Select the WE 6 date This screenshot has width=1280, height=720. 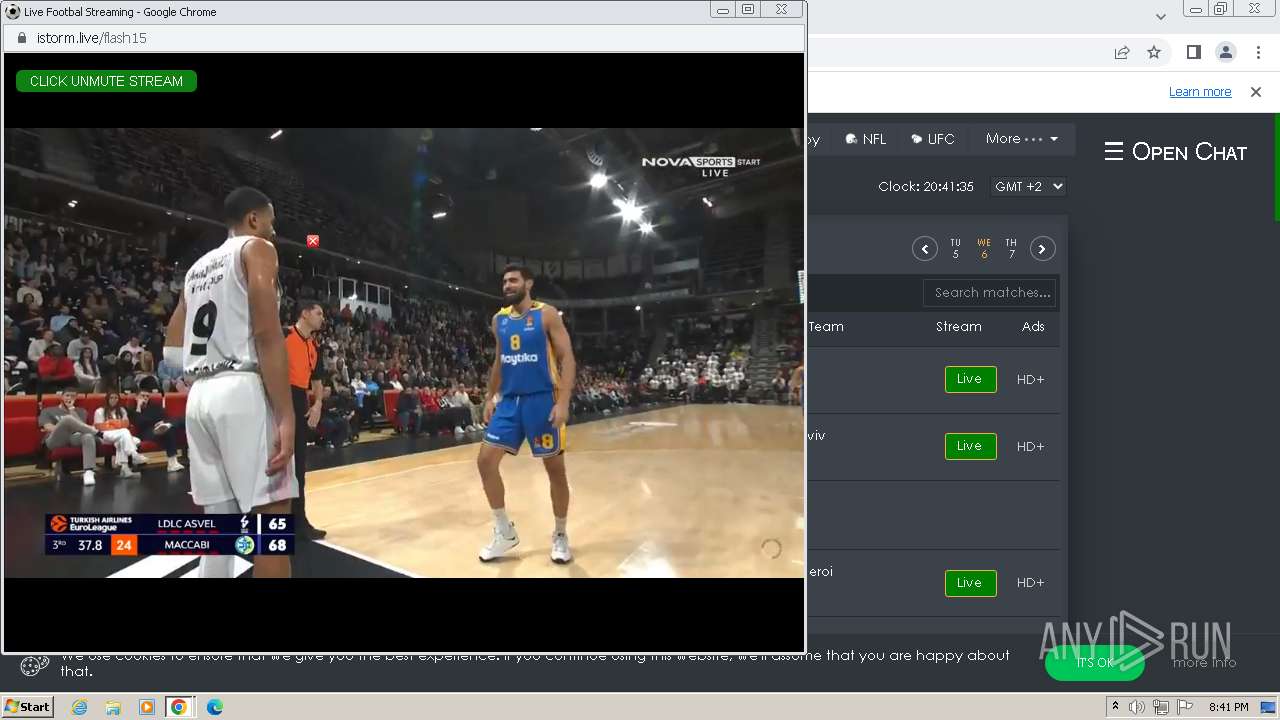pyautogui.click(x=984, y=249)
